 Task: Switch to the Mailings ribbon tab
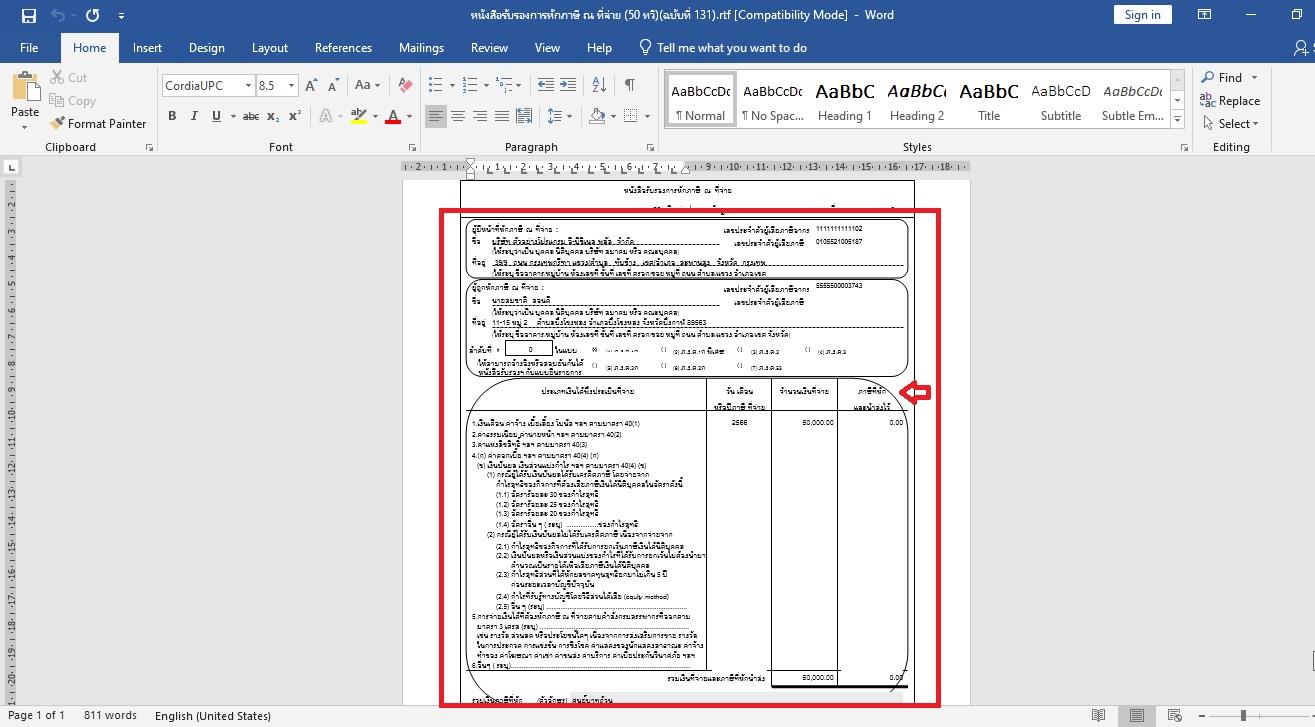pos(421,48)
